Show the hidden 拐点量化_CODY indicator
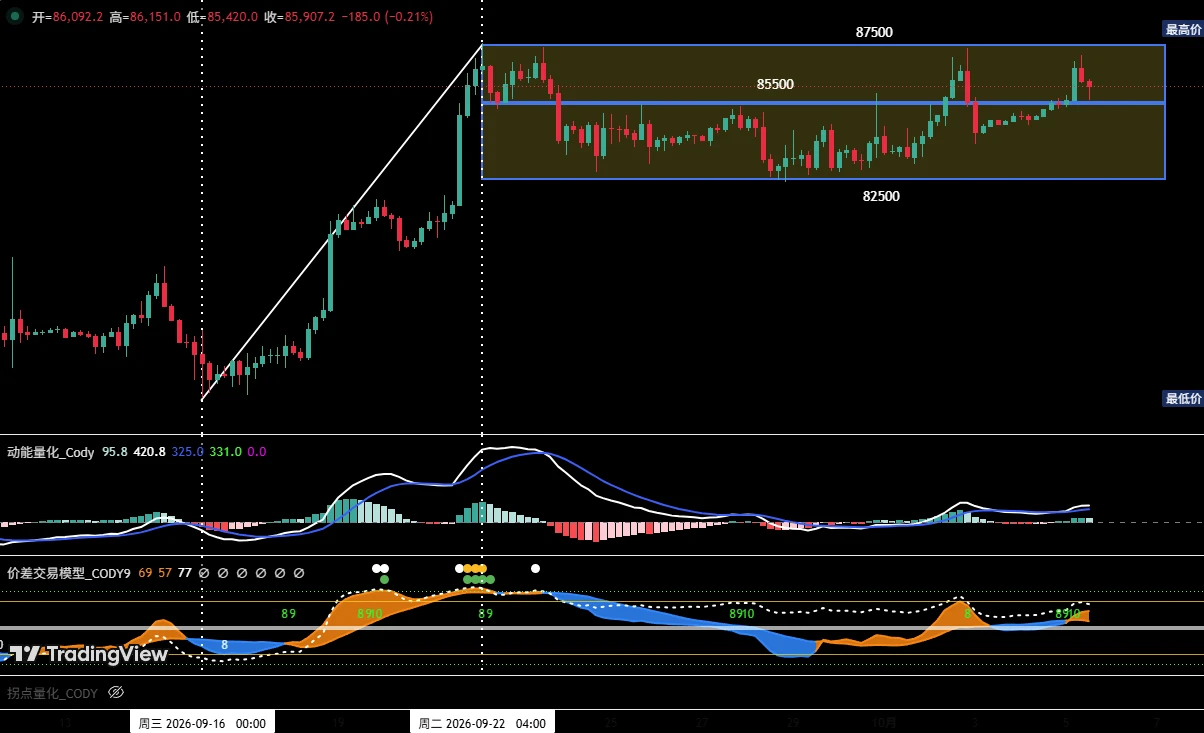1204x733 pixels. [115, 692]
